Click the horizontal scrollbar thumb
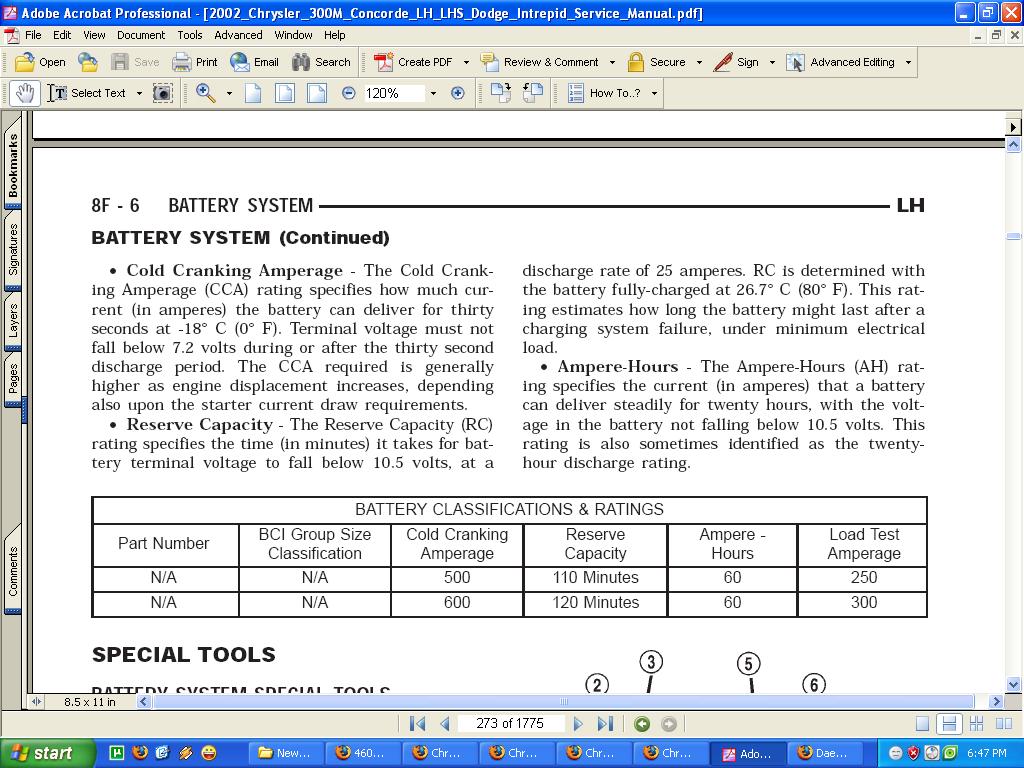Screen dimensions: 1024x768 coord(564,702)
